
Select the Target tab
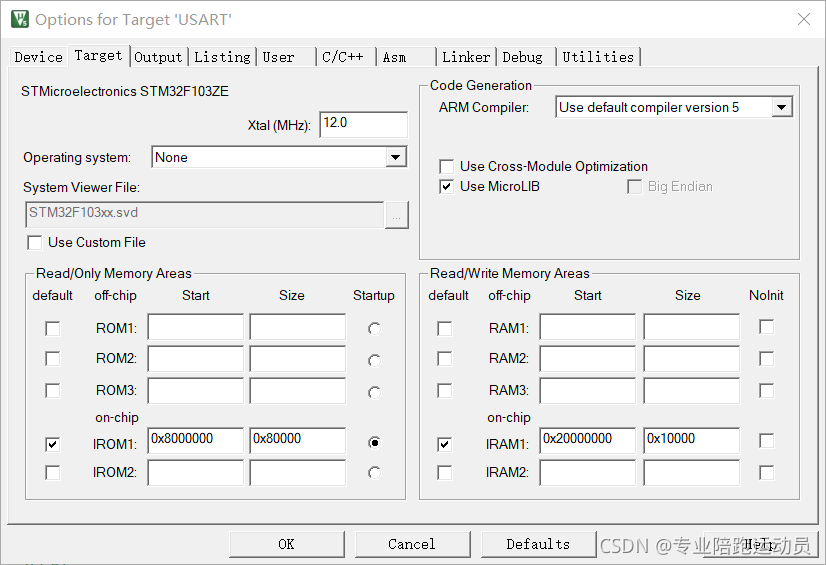pos(99,55)
